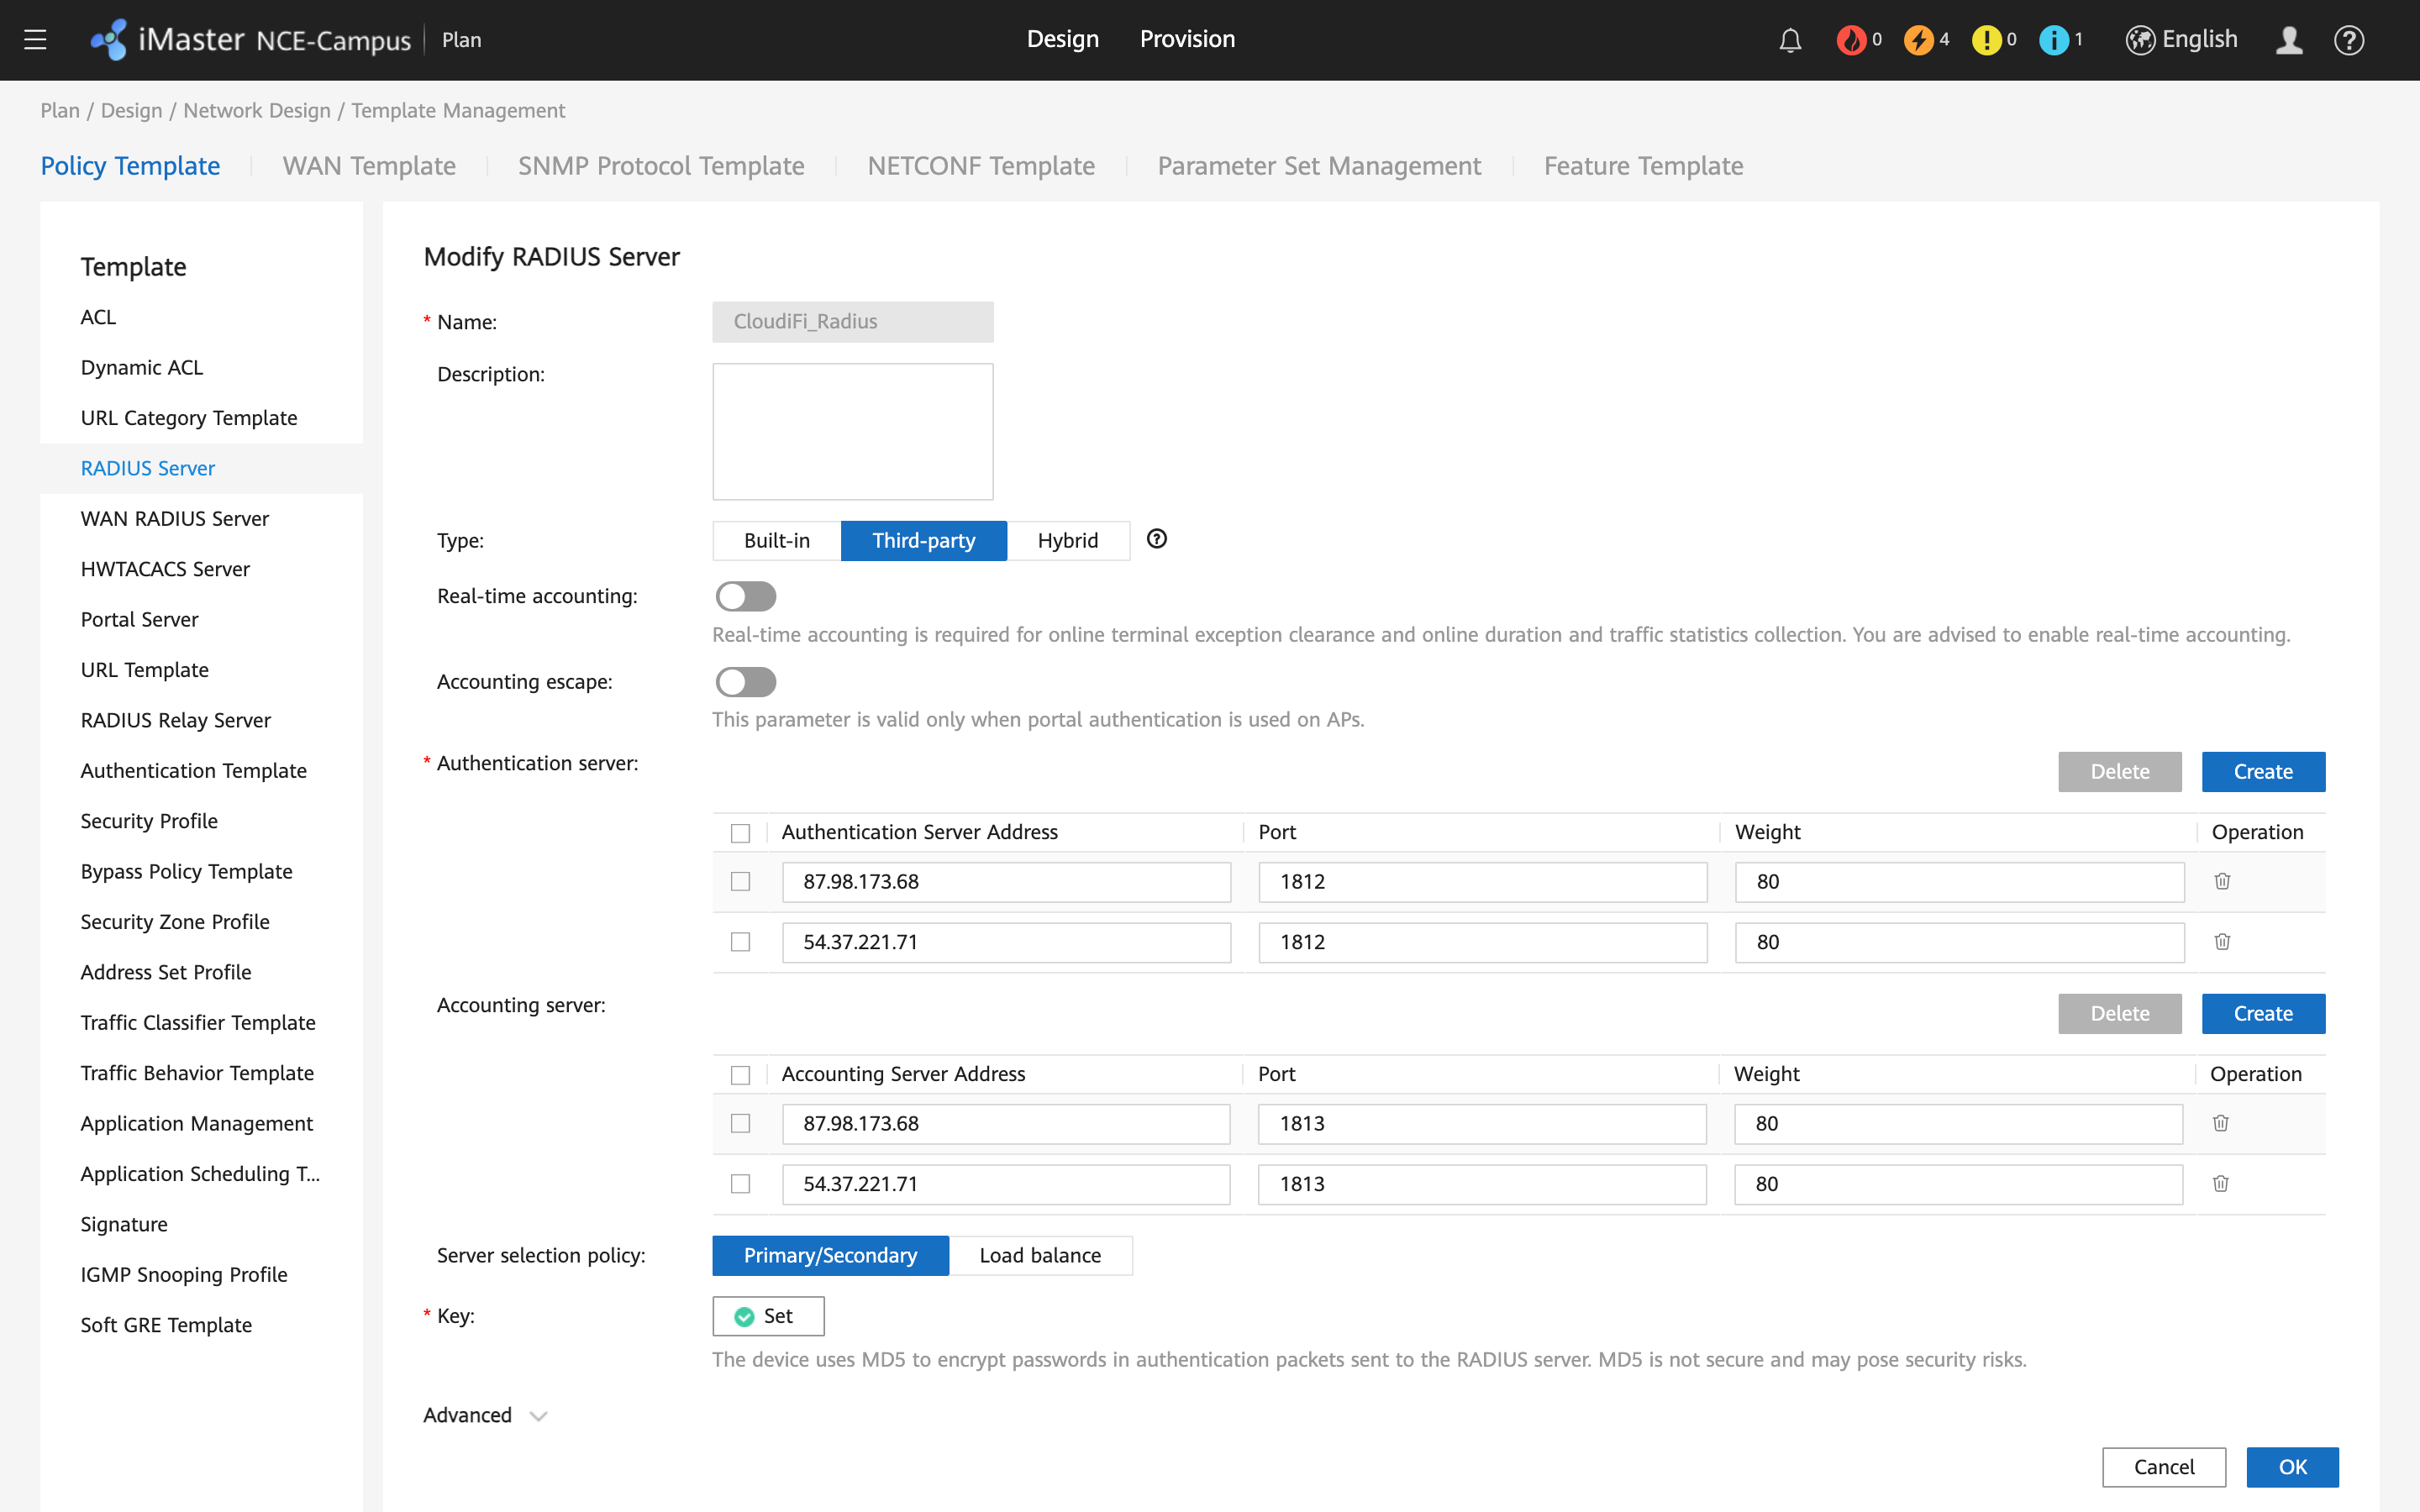This screenshot has width=2420, height=1512.
Task: Open the user profile icon
Action: coord(2289,40)
